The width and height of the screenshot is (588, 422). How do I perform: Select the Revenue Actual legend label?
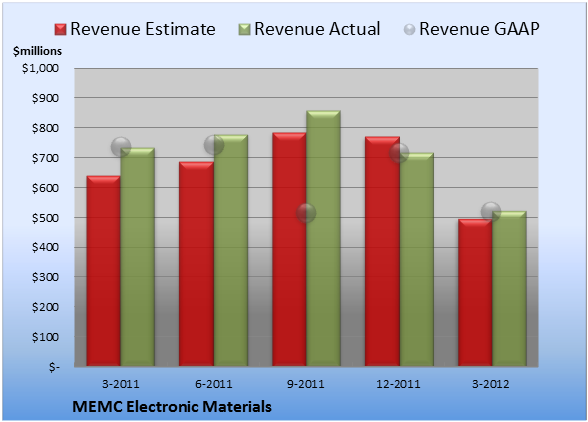pyautogui.click(x=317, y=29)
